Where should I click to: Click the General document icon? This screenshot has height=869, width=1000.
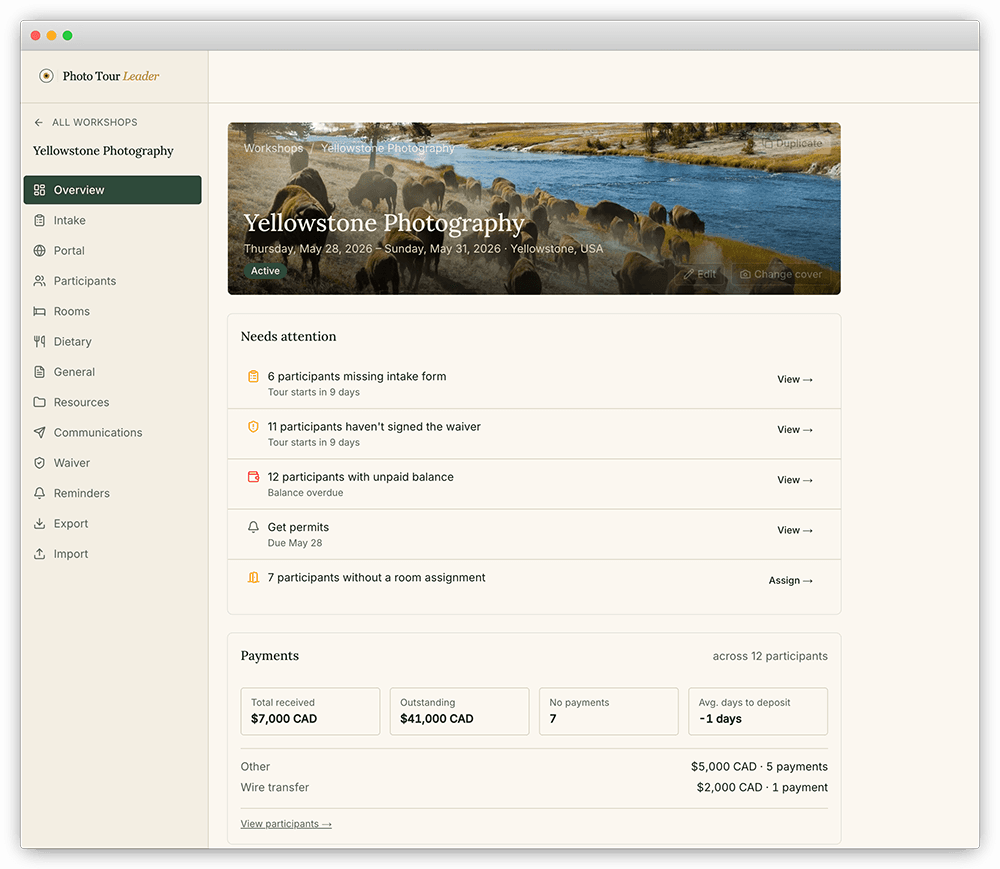coord(40,372)
